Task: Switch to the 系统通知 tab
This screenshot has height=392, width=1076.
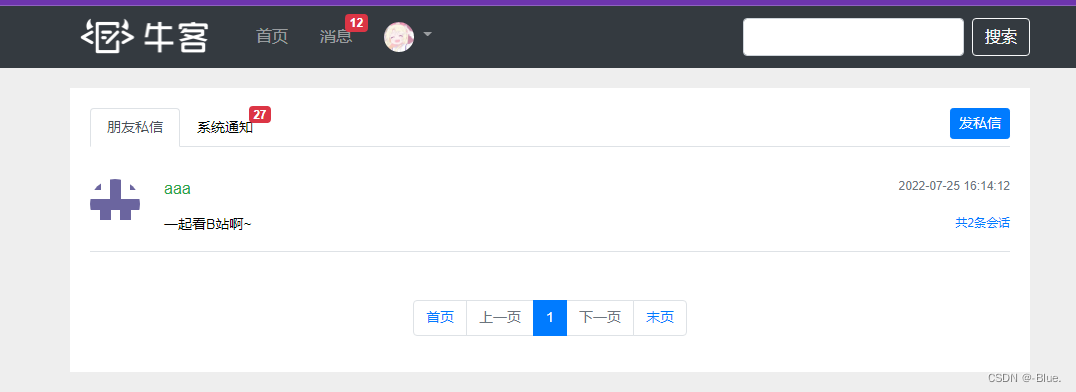Action: (224, 128)
